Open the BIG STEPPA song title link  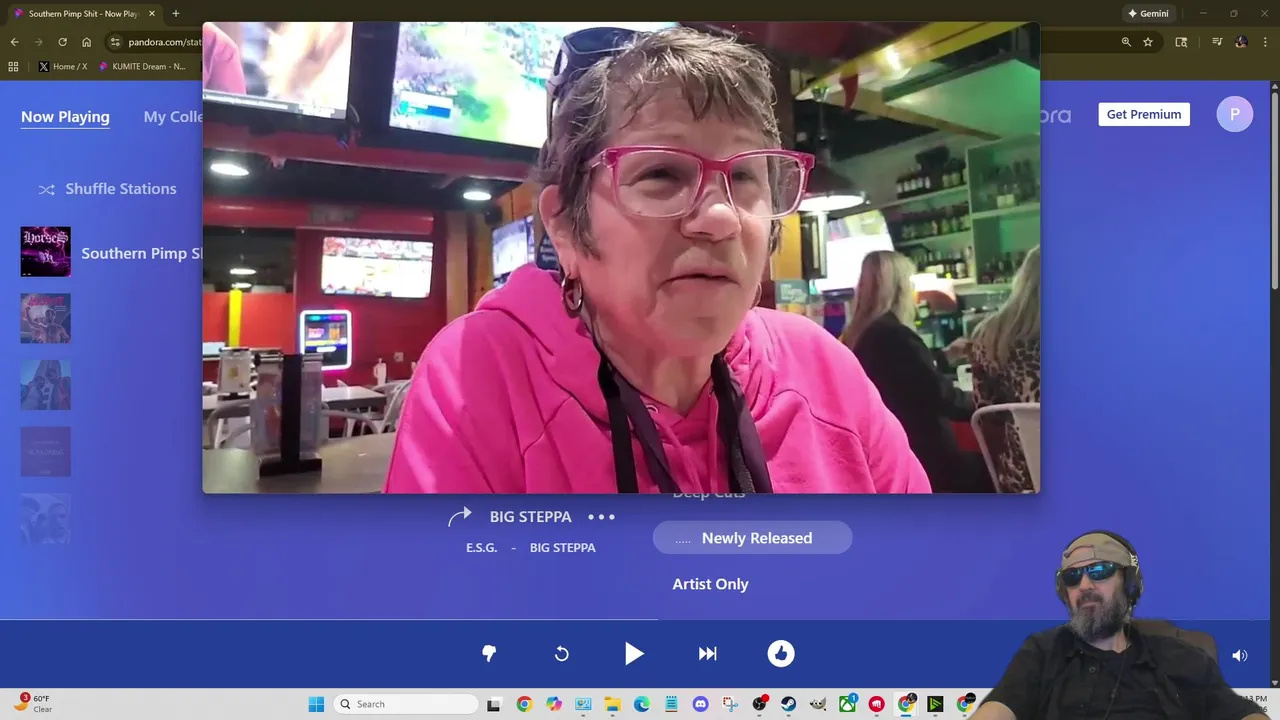point(531,517)
